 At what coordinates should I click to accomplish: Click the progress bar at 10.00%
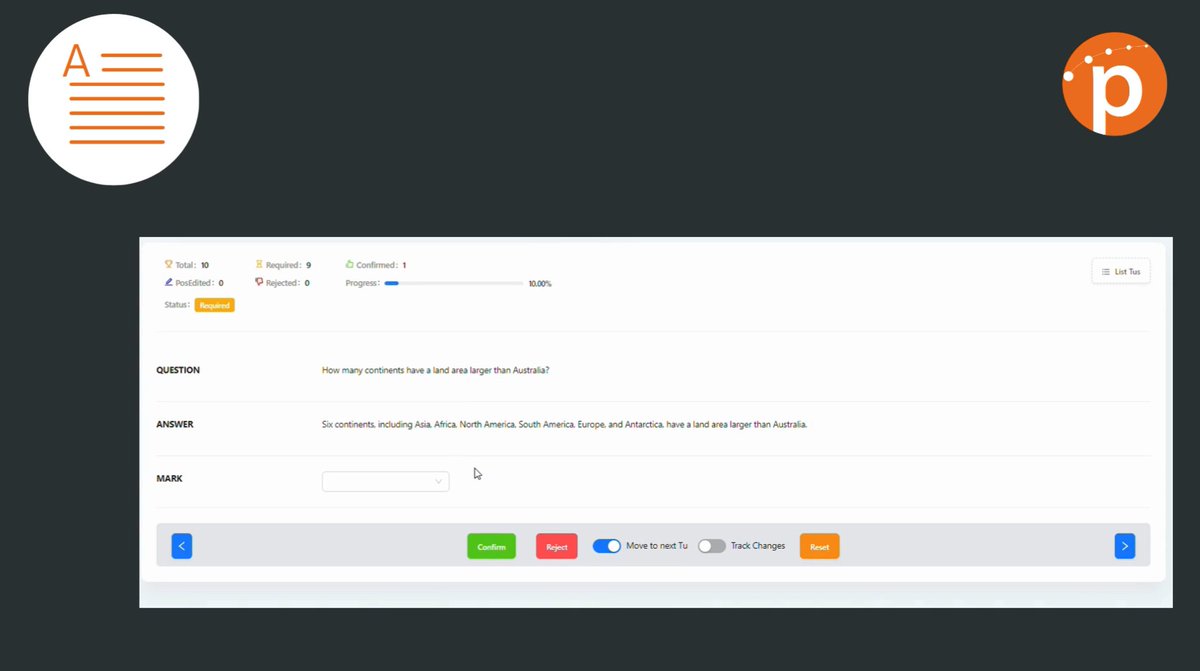click(x=454, y=284)
